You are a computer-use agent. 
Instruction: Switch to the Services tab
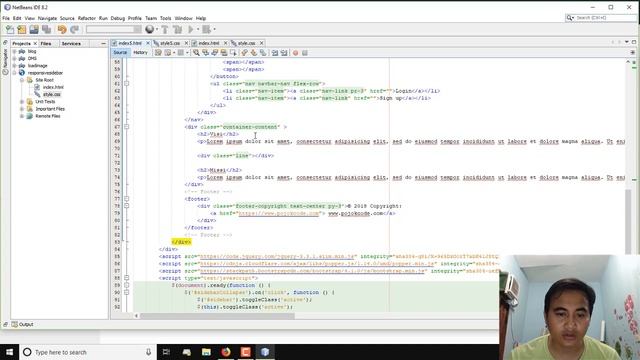click(71, 43)
